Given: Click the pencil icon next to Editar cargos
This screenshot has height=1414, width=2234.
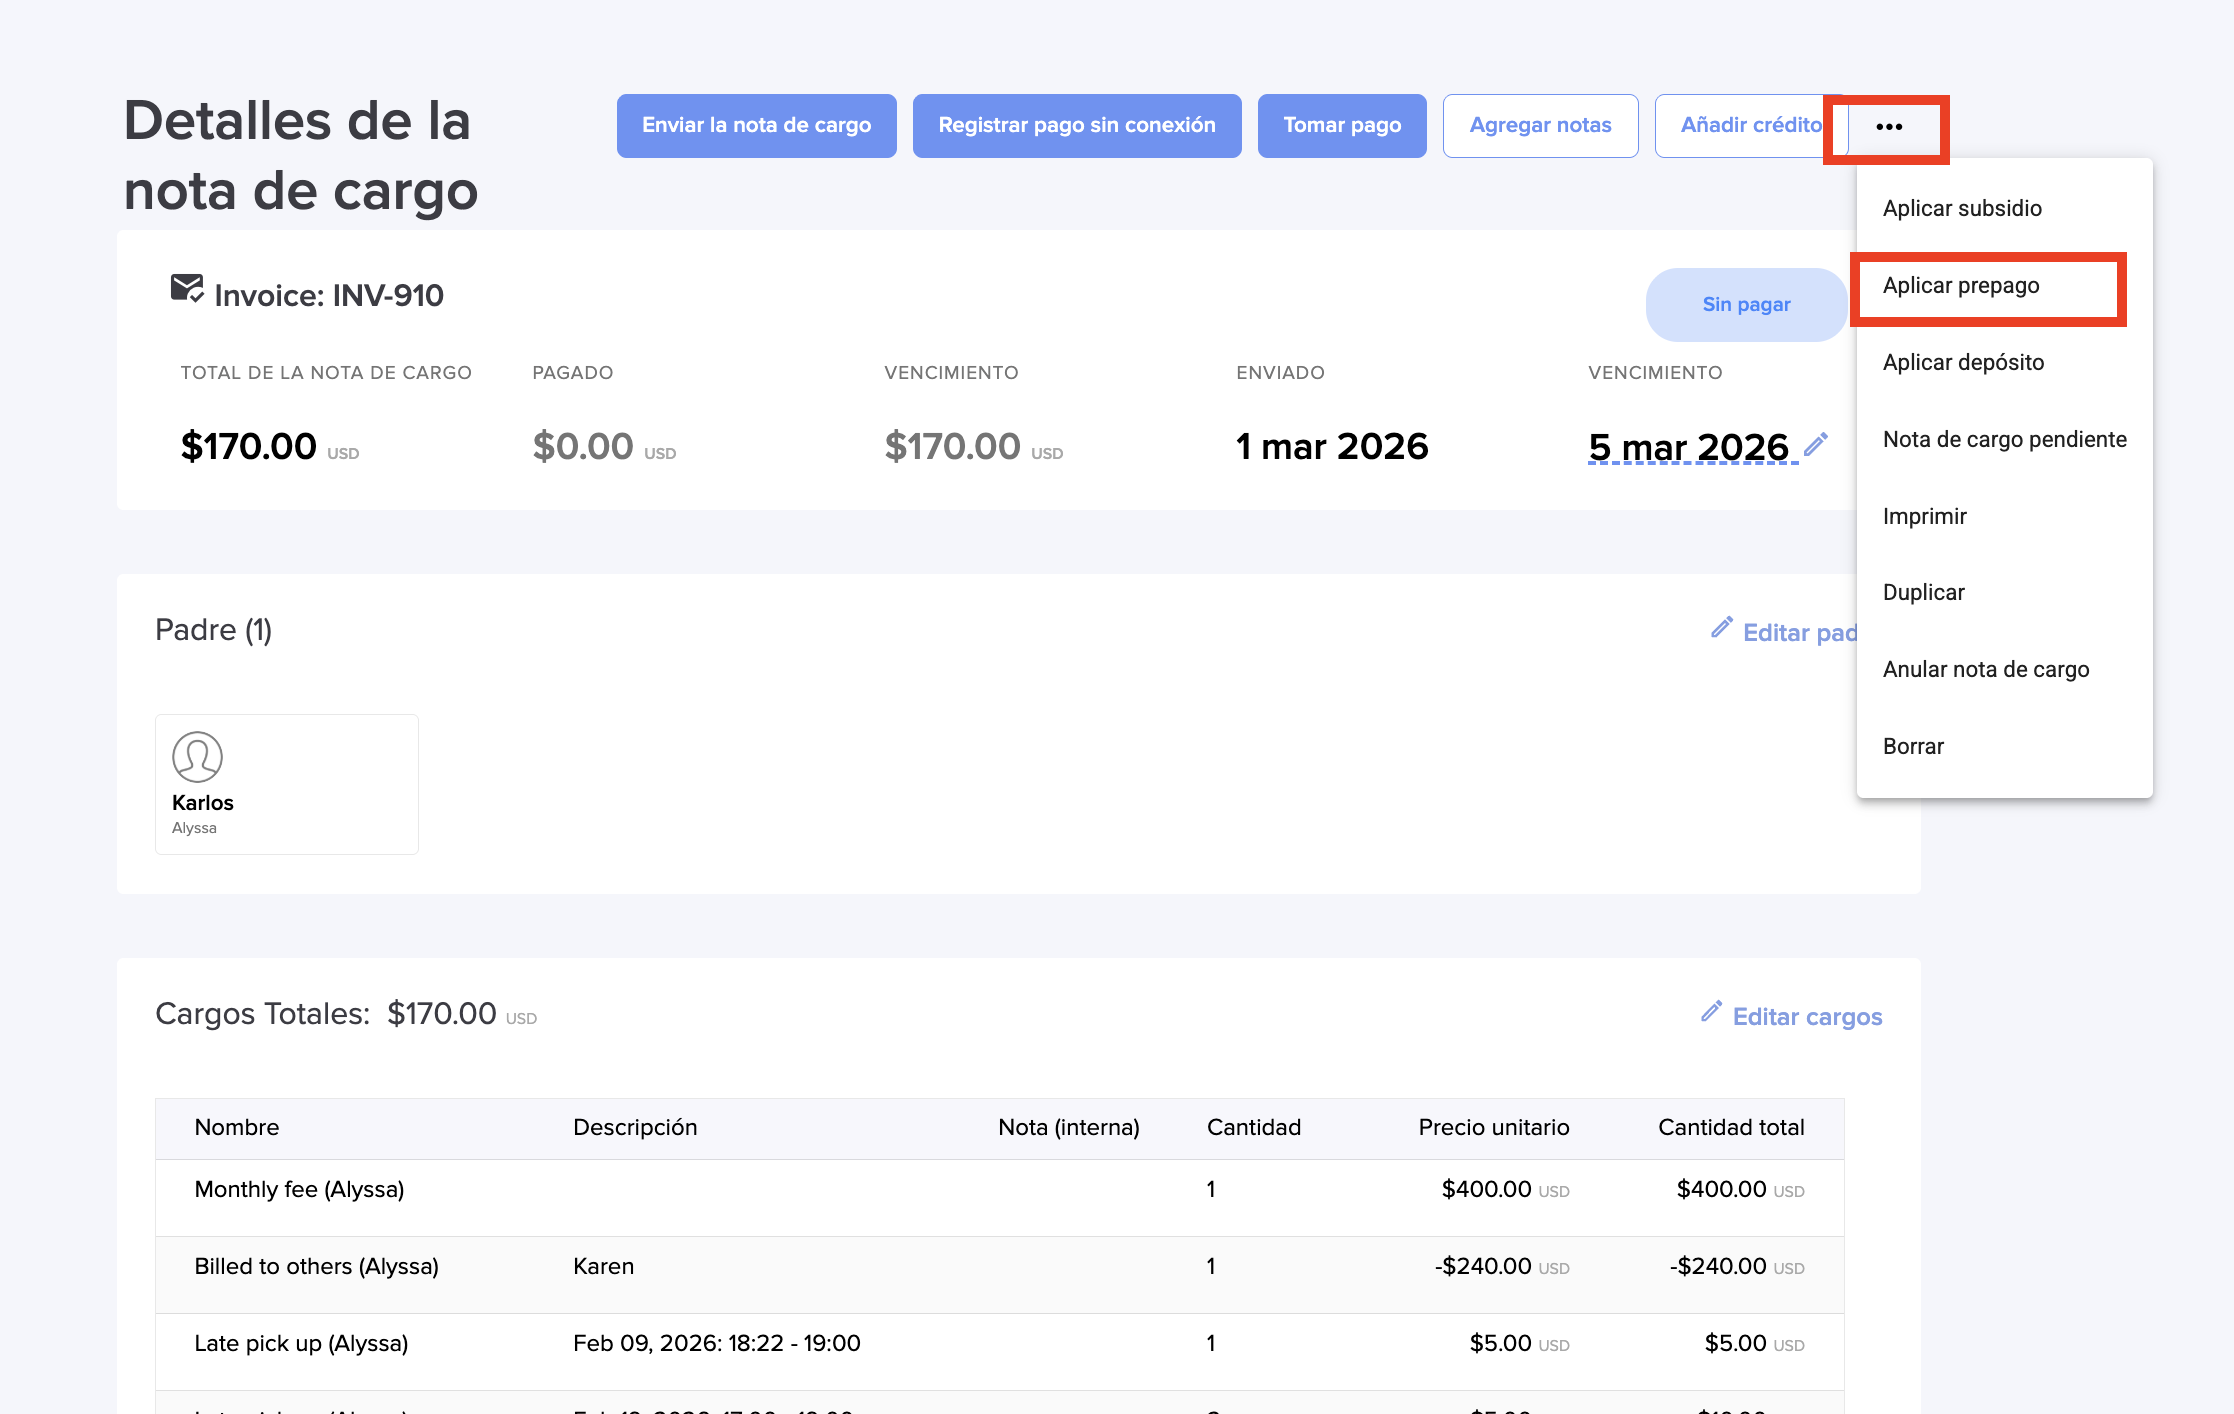Looking at the screenshot, I should 1711,1012.
